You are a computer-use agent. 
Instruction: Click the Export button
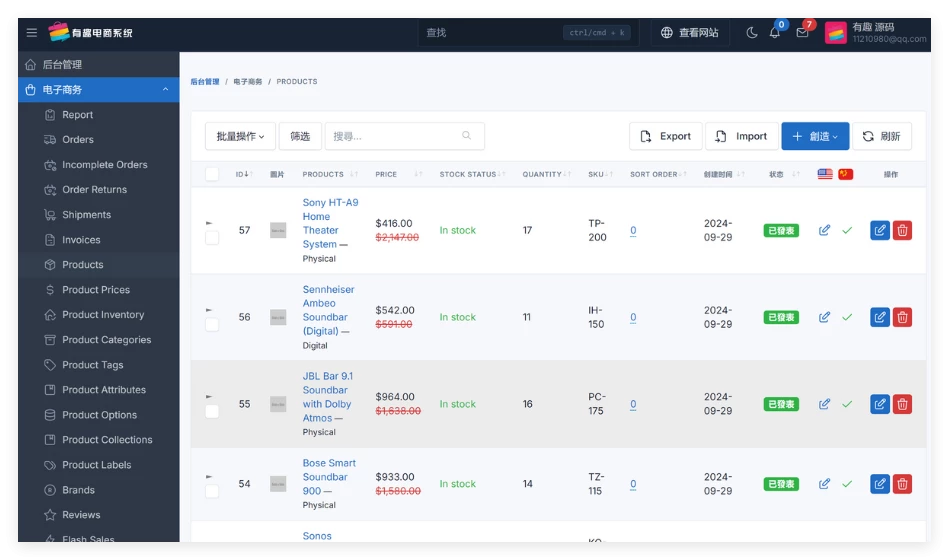coord(665,136)
